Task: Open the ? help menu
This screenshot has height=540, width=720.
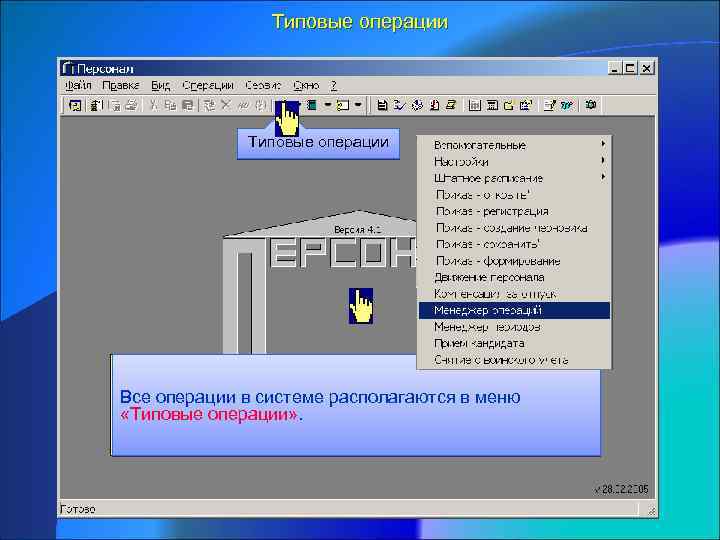Action: pyautogui.click(x=334, y=85)
